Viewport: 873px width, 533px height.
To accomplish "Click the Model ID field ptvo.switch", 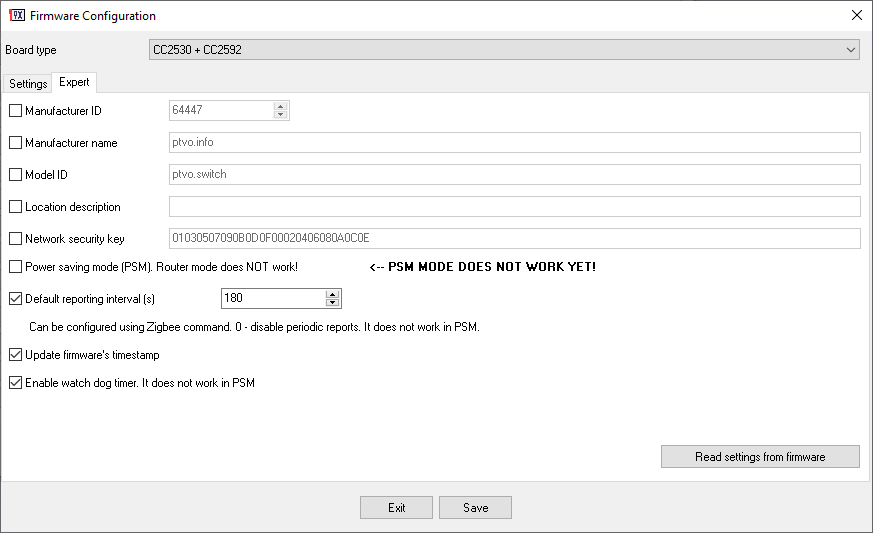I will 514,174.
